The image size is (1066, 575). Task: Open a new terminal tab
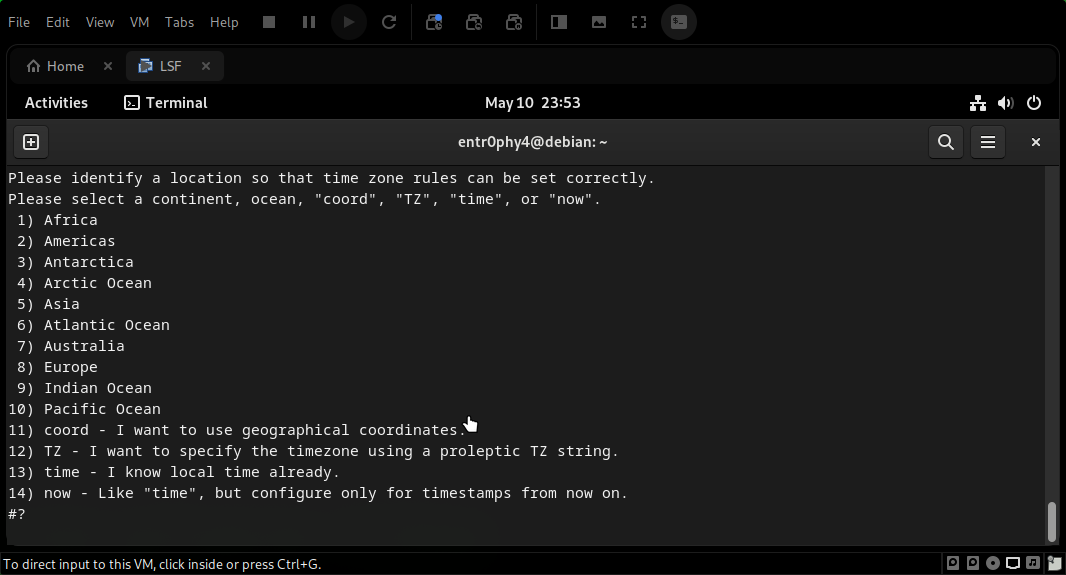(30, 142)
